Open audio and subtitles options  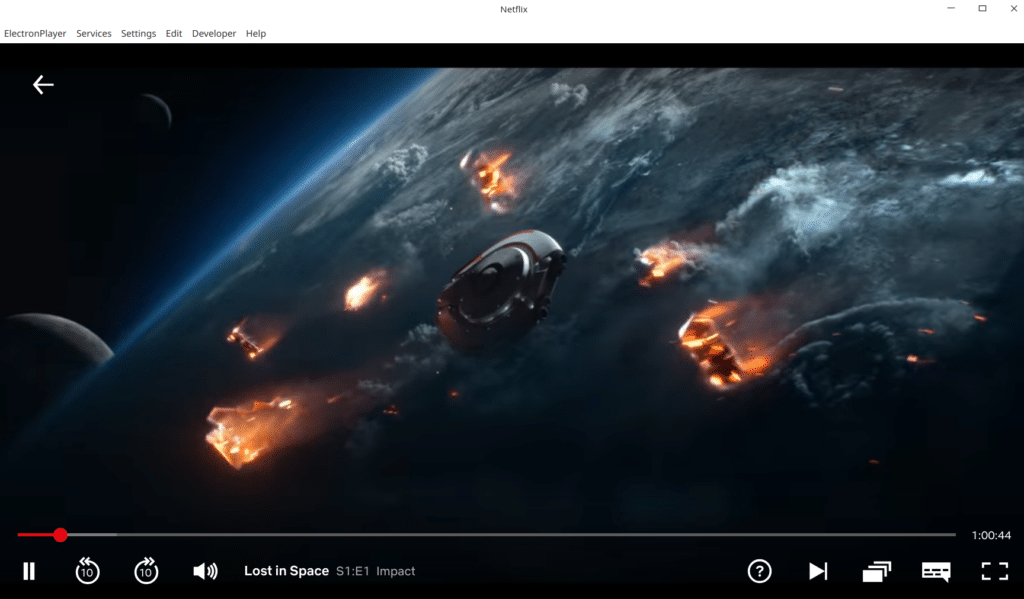coord(936,571)
